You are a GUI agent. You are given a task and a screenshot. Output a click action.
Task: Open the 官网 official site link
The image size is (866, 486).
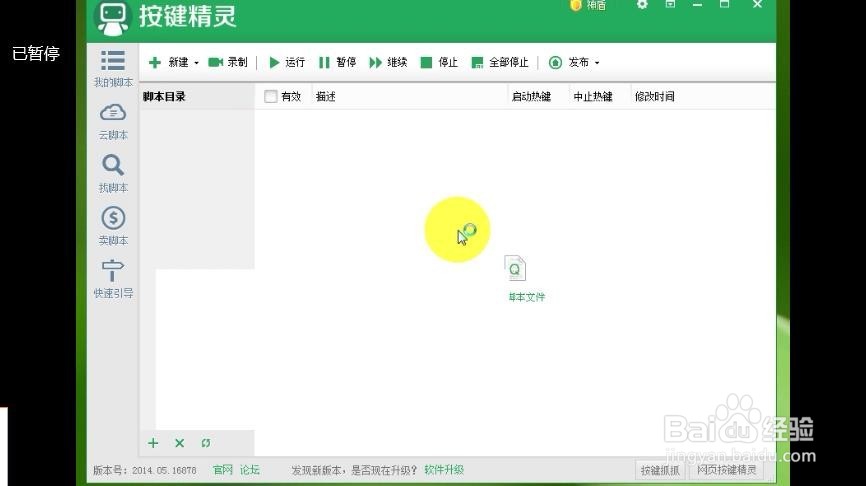point(223,470)
